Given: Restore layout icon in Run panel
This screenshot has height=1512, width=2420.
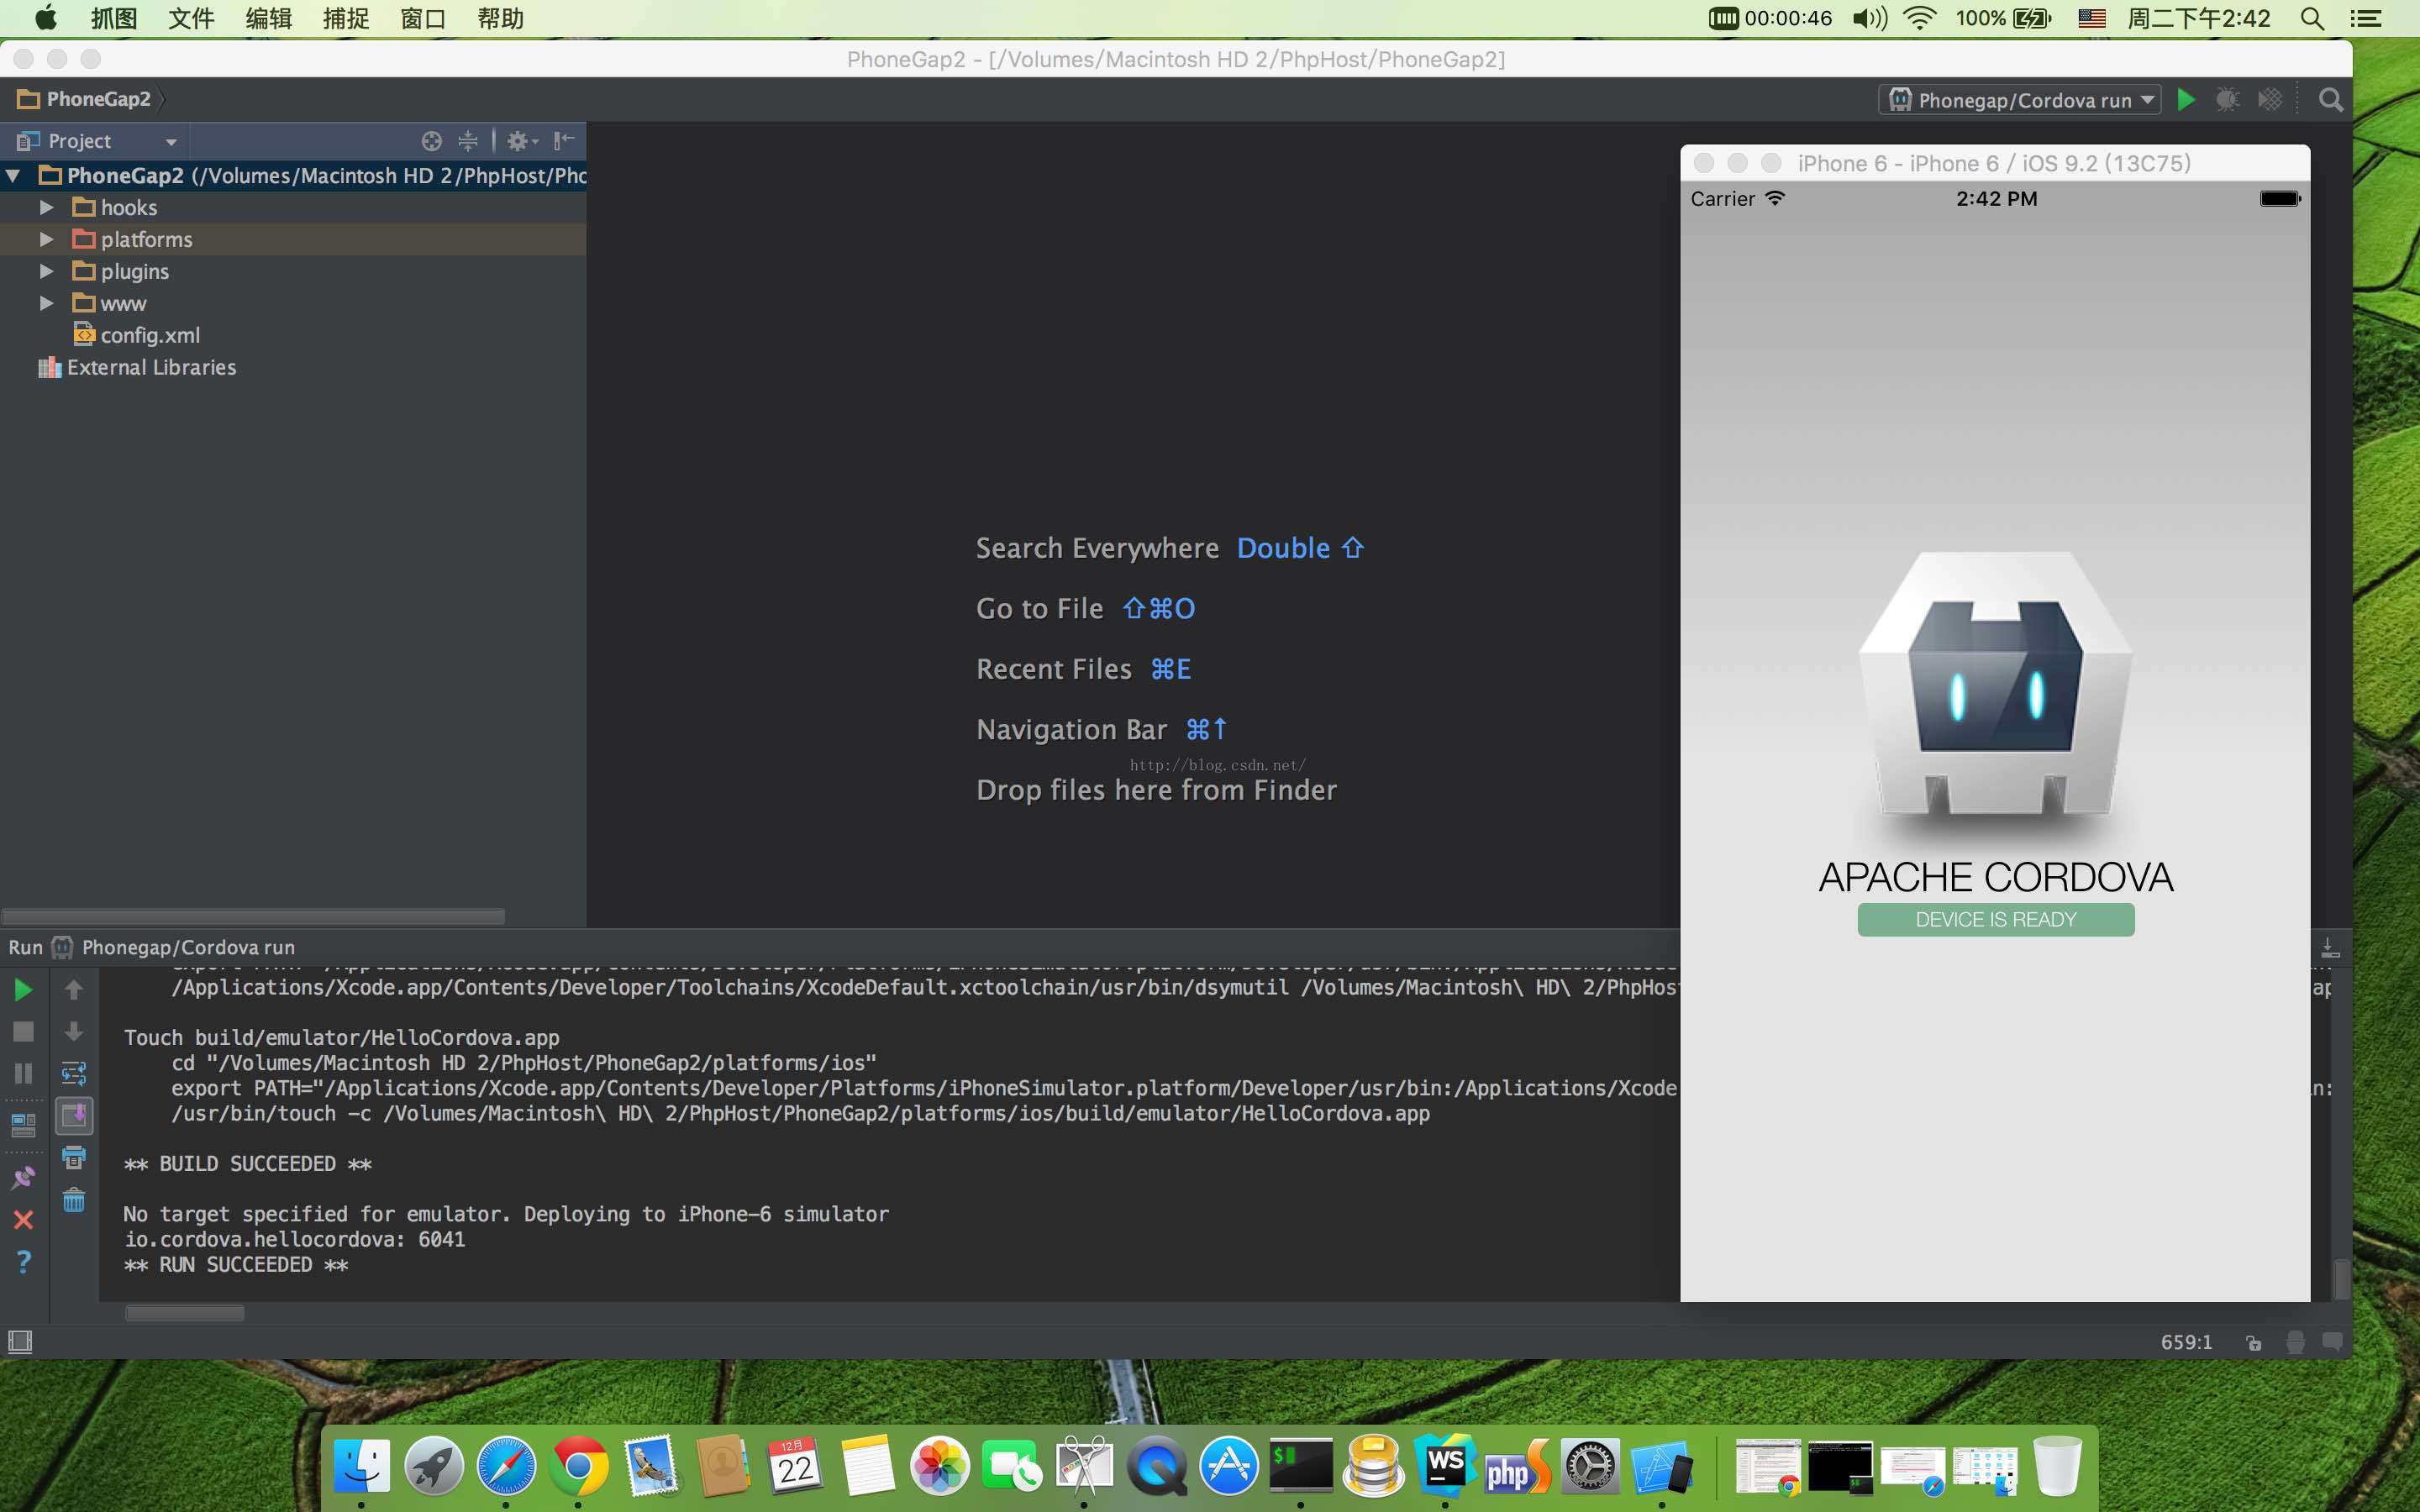Looking at the screenshot, I should click(23, 1125).
